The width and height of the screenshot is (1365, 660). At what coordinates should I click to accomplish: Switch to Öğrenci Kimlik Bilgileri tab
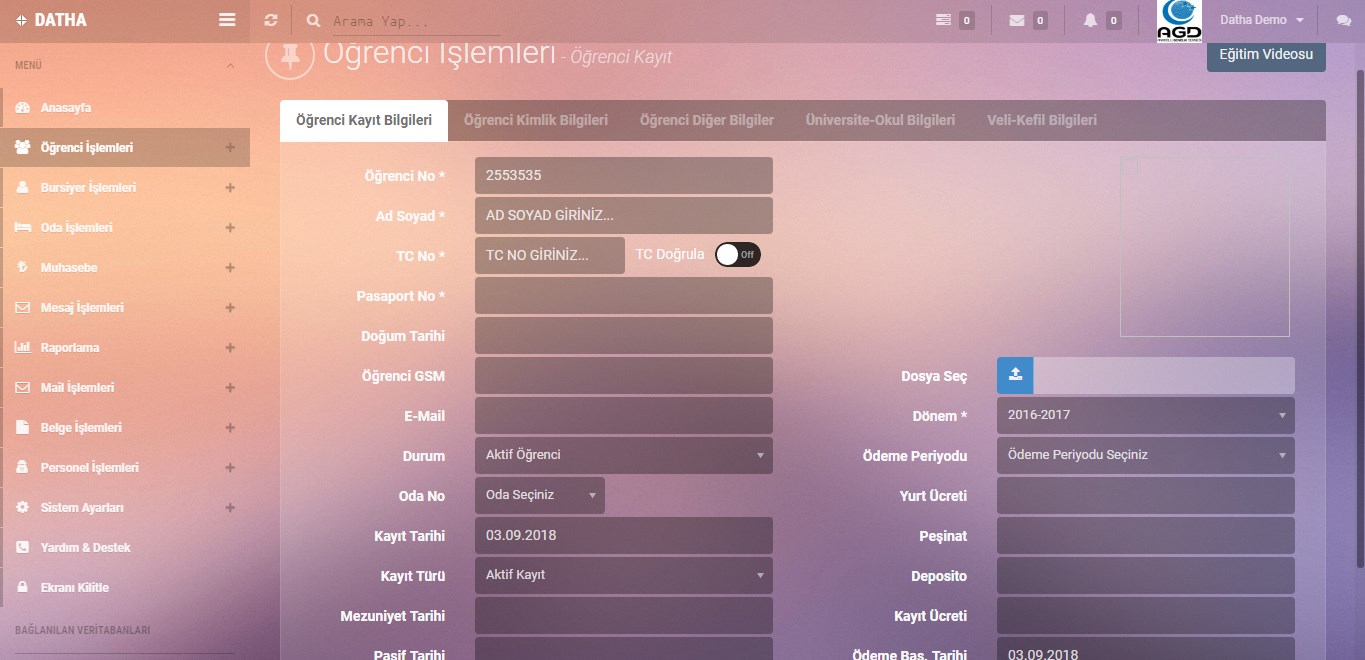point(535,120)
